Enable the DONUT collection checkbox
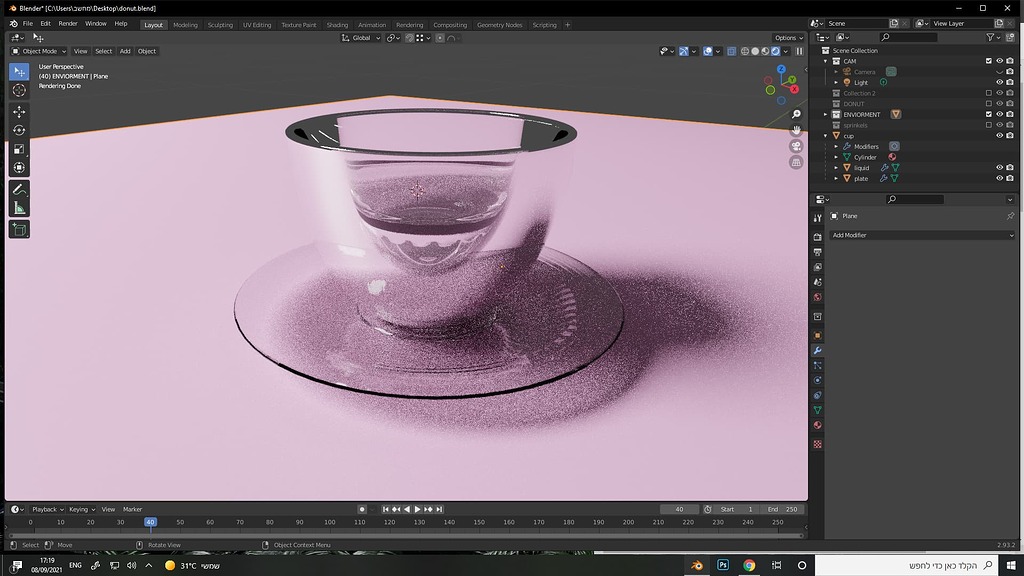The image size is (1024, 576). 989,103
